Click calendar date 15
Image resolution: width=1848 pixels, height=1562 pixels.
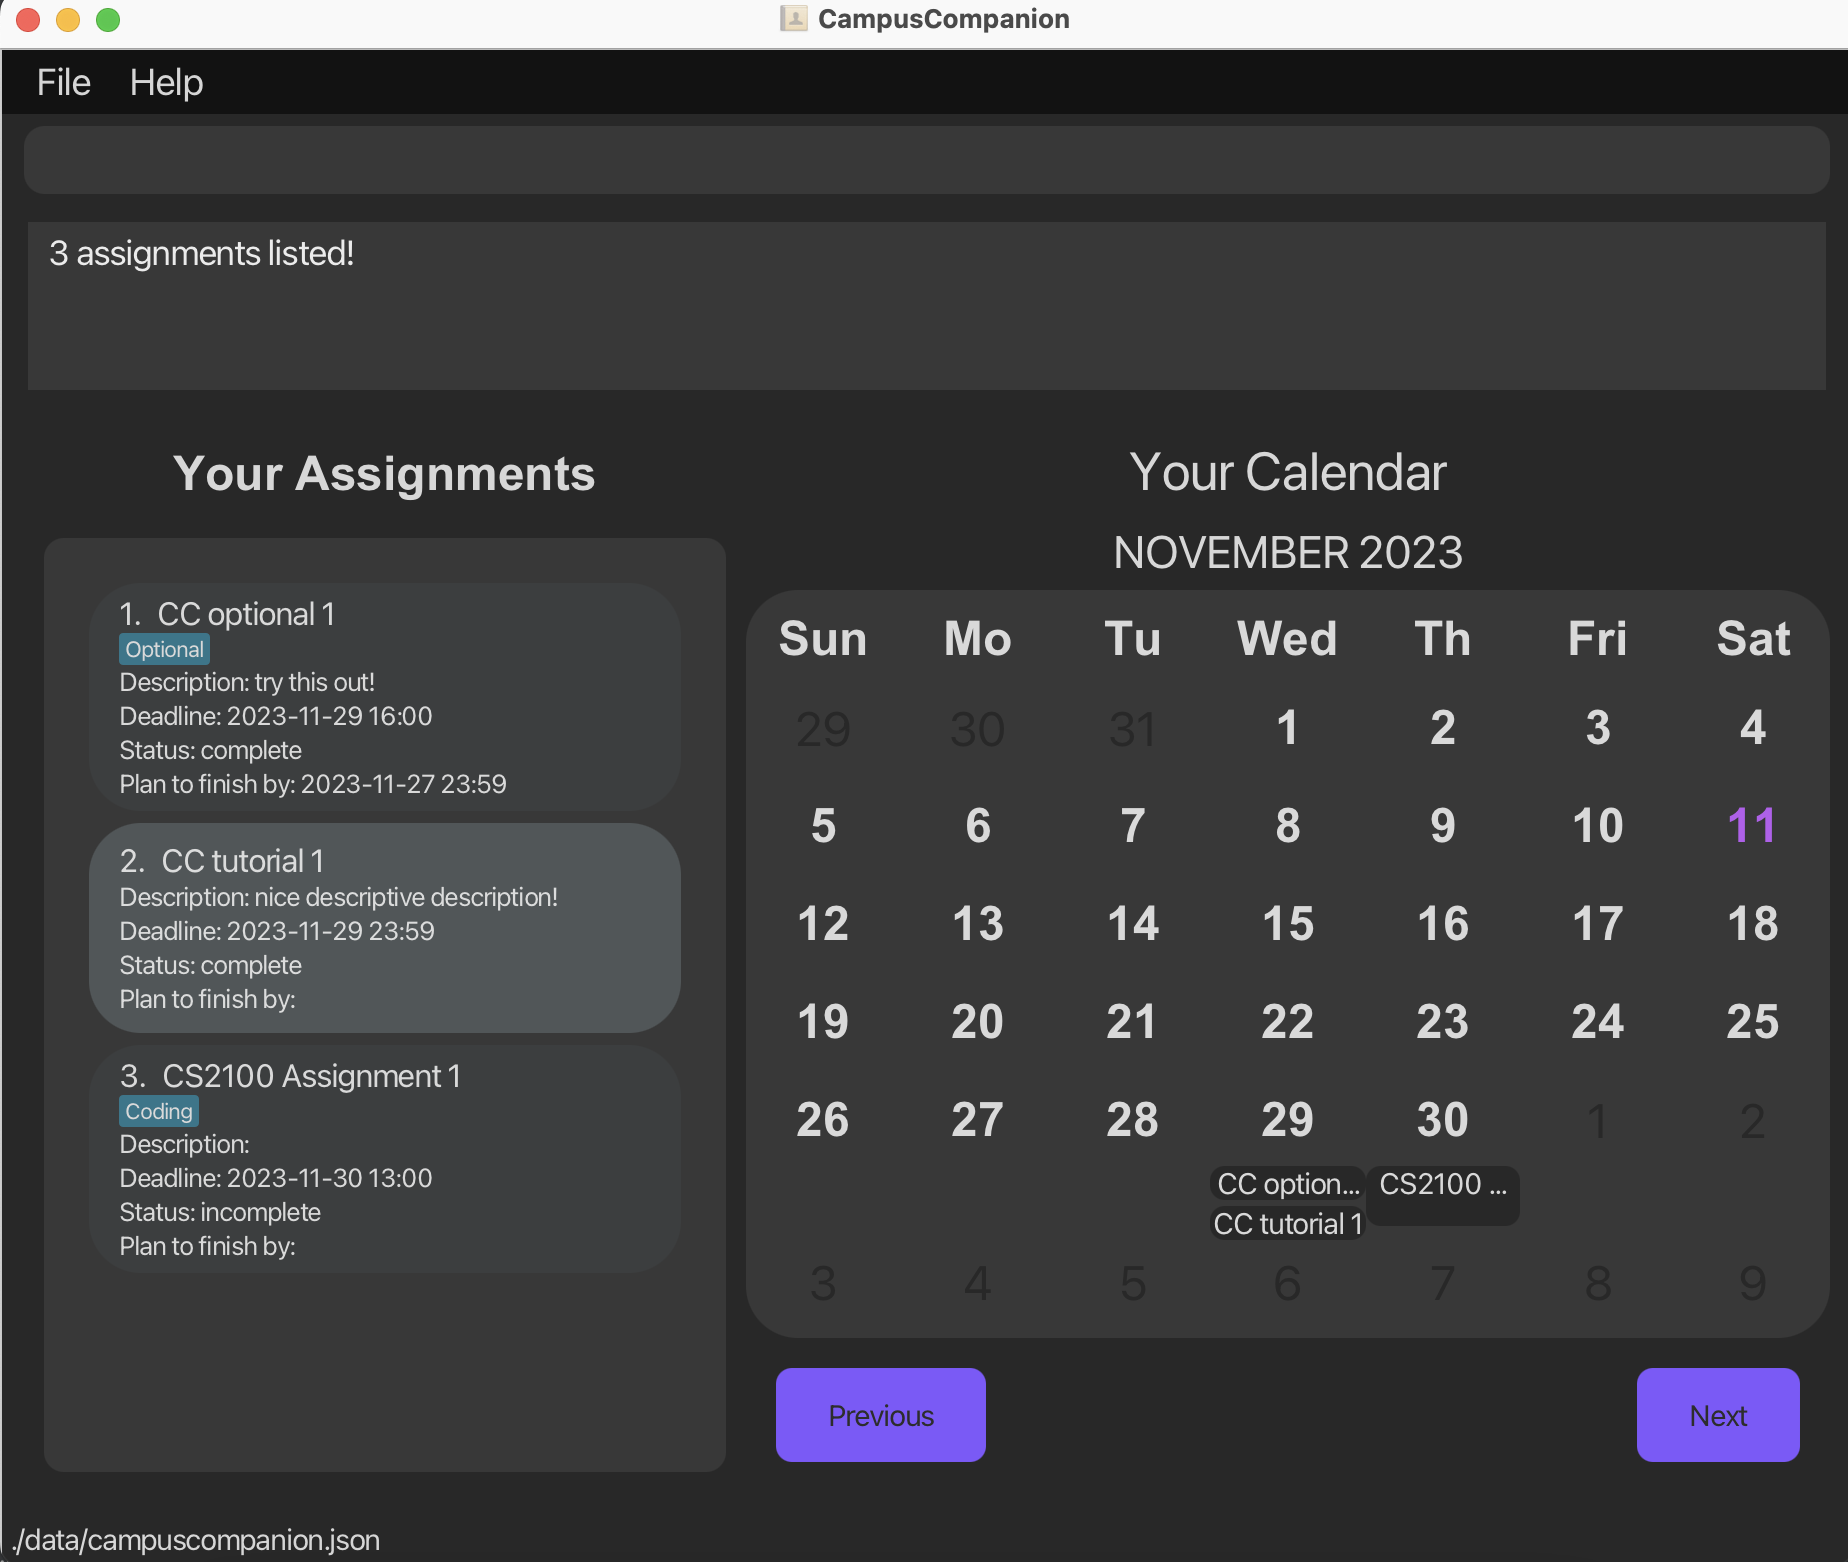coord(1287,923)
